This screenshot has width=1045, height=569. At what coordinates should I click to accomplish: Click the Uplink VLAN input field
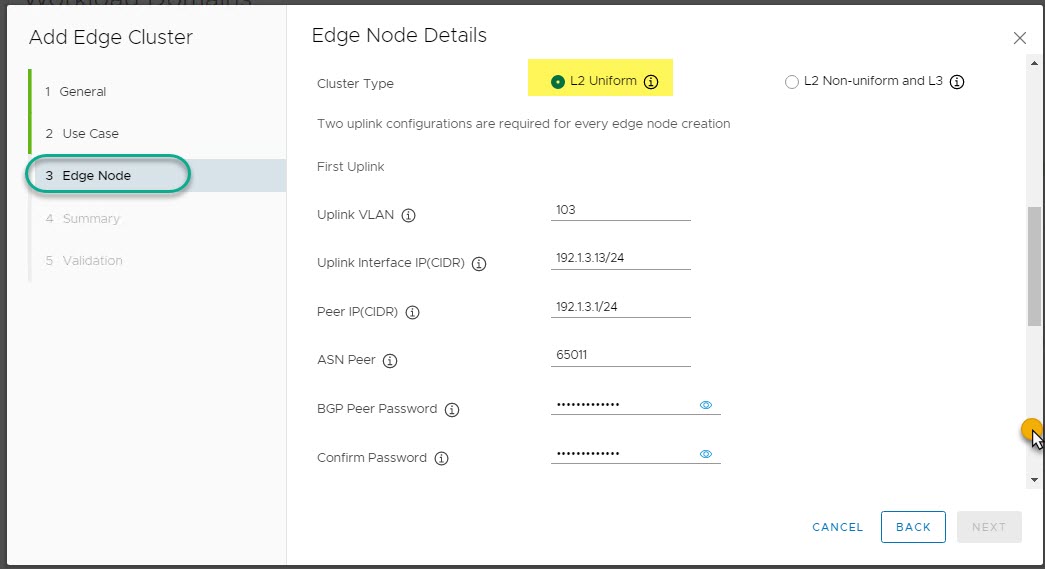(620, 210)
